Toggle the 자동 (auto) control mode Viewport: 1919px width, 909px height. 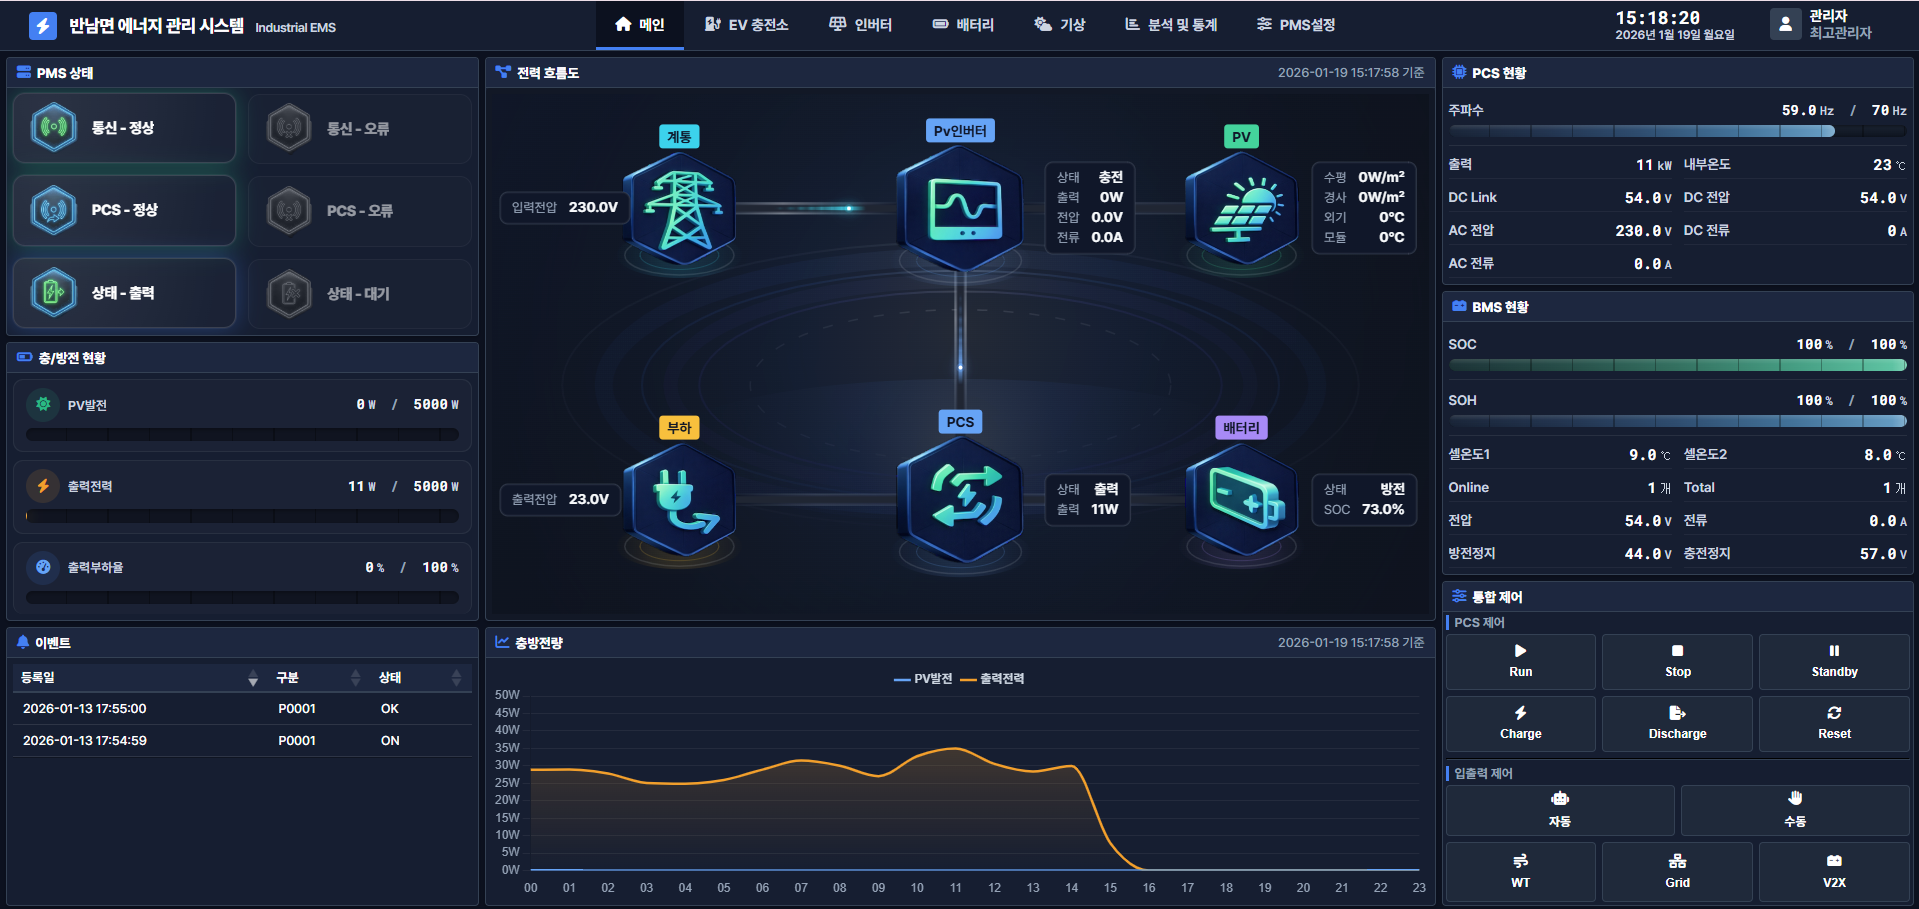1559,810
